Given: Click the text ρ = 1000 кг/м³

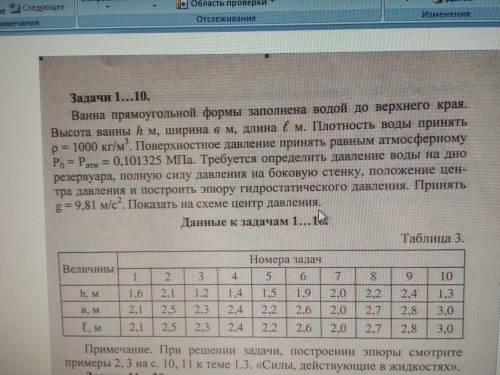Looking at the screenshot, I should (91, 147).
